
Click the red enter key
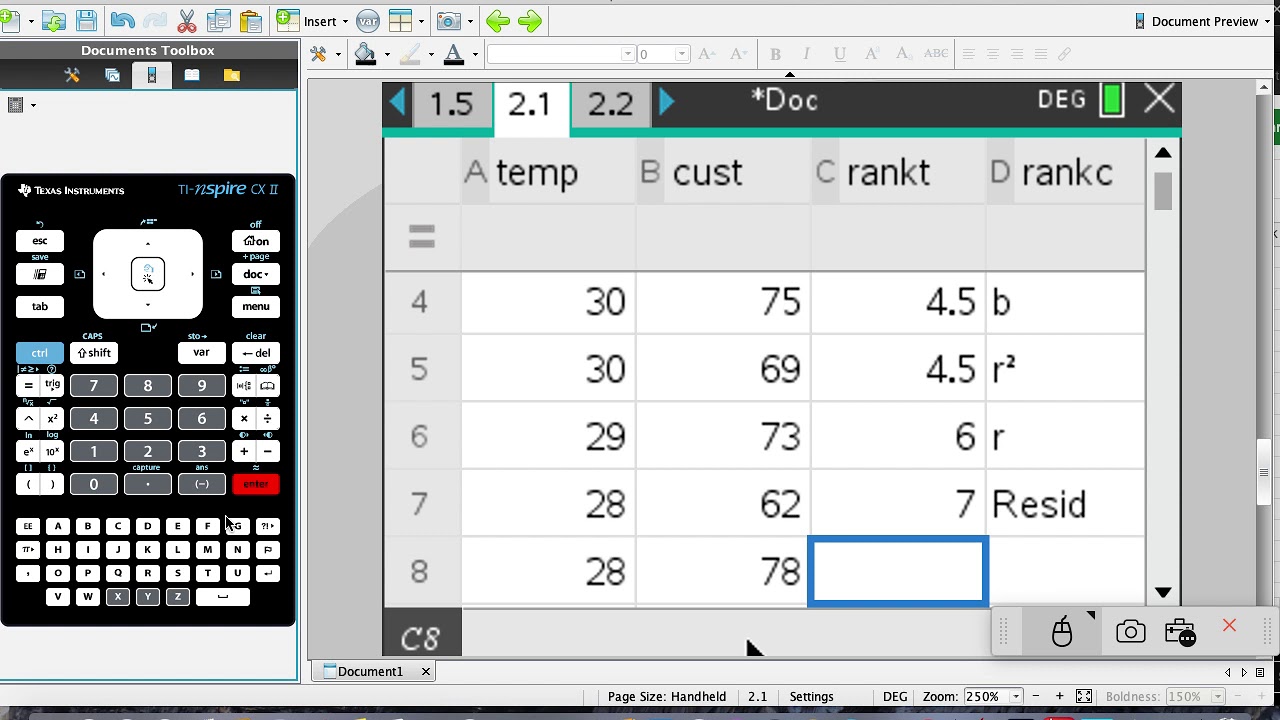pos(256,485)
